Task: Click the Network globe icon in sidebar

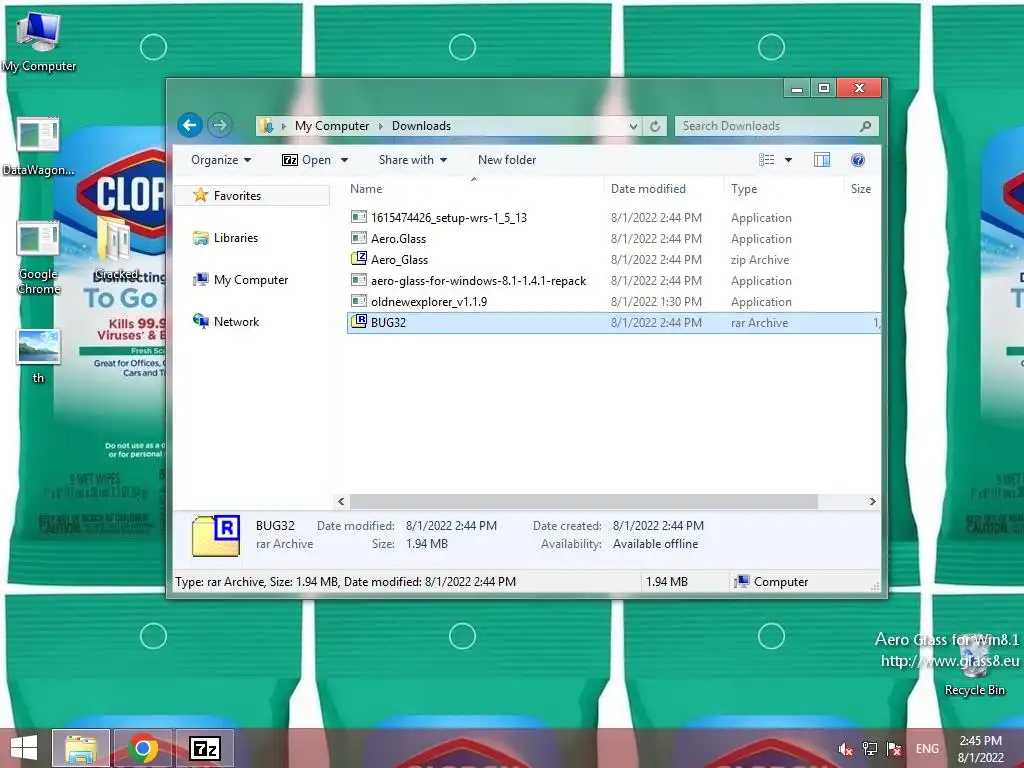Action: (200, 321)
